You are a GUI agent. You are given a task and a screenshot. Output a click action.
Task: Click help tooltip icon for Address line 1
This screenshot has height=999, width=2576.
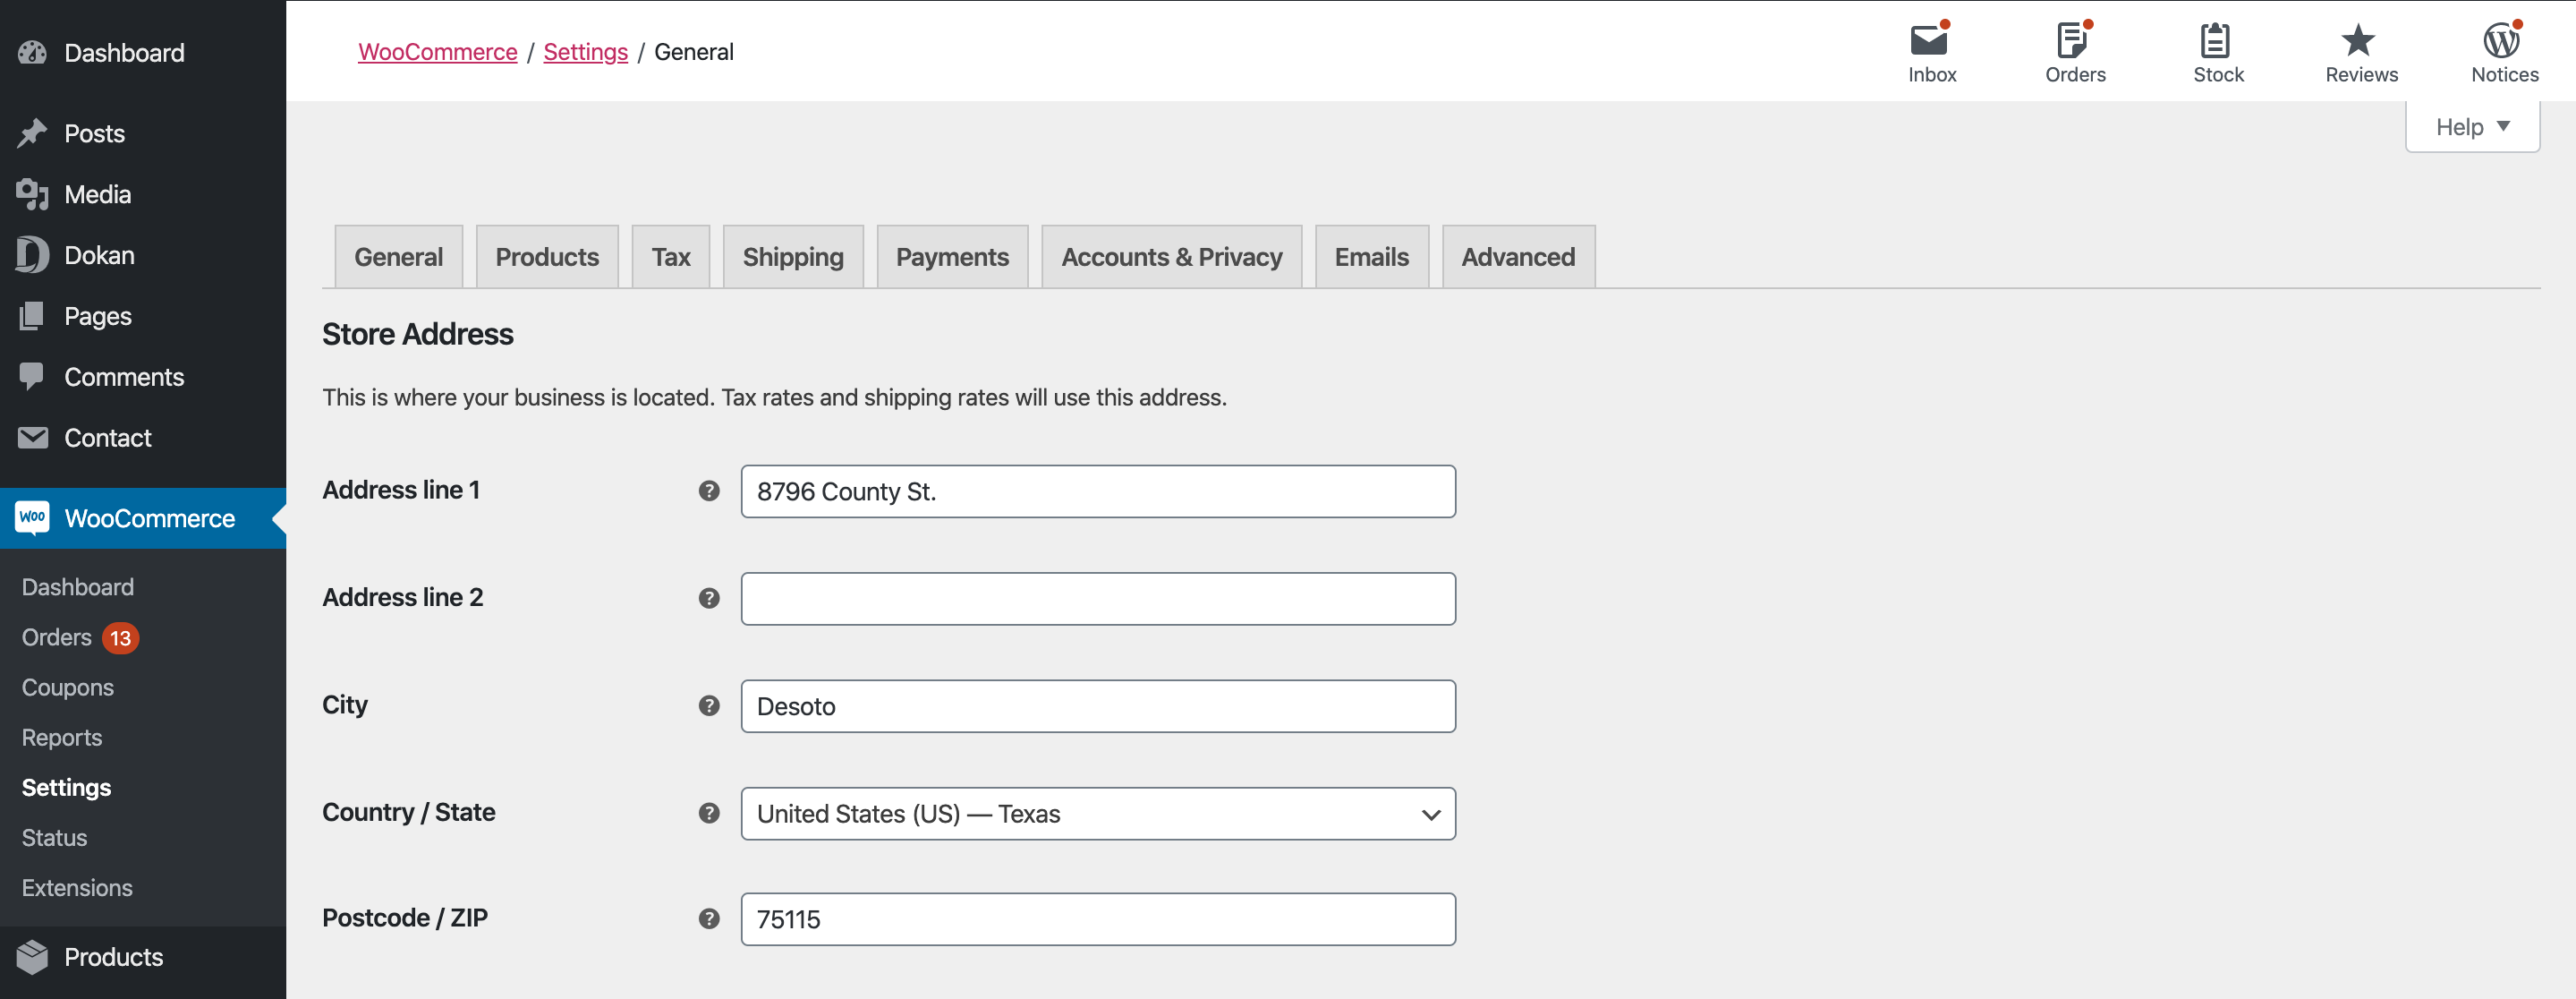tap(709, 491)
